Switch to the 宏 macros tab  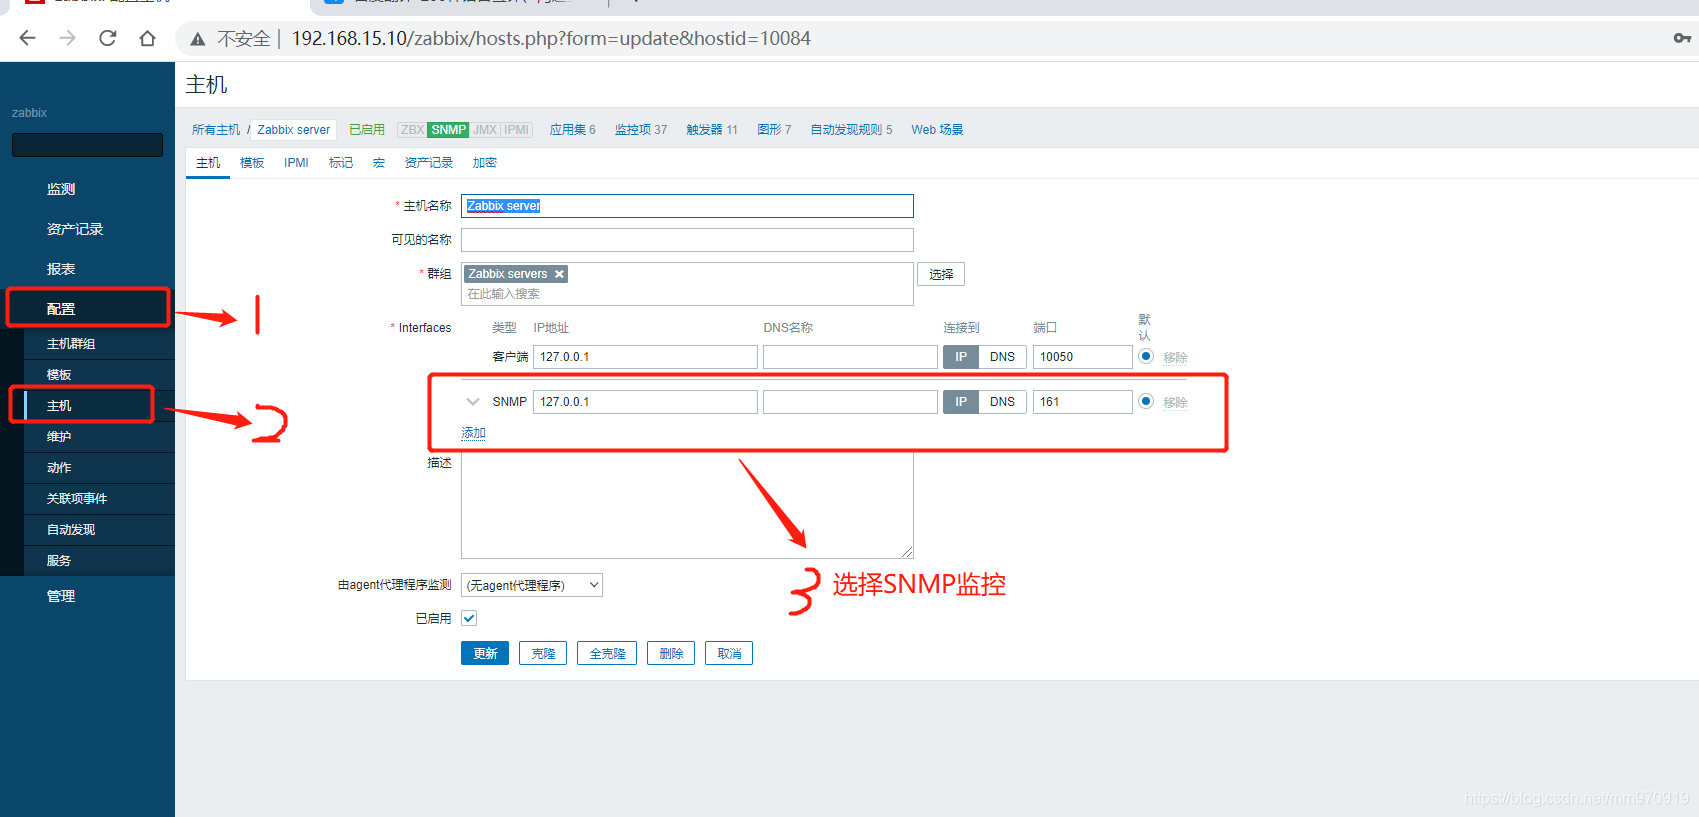[379, 163]
